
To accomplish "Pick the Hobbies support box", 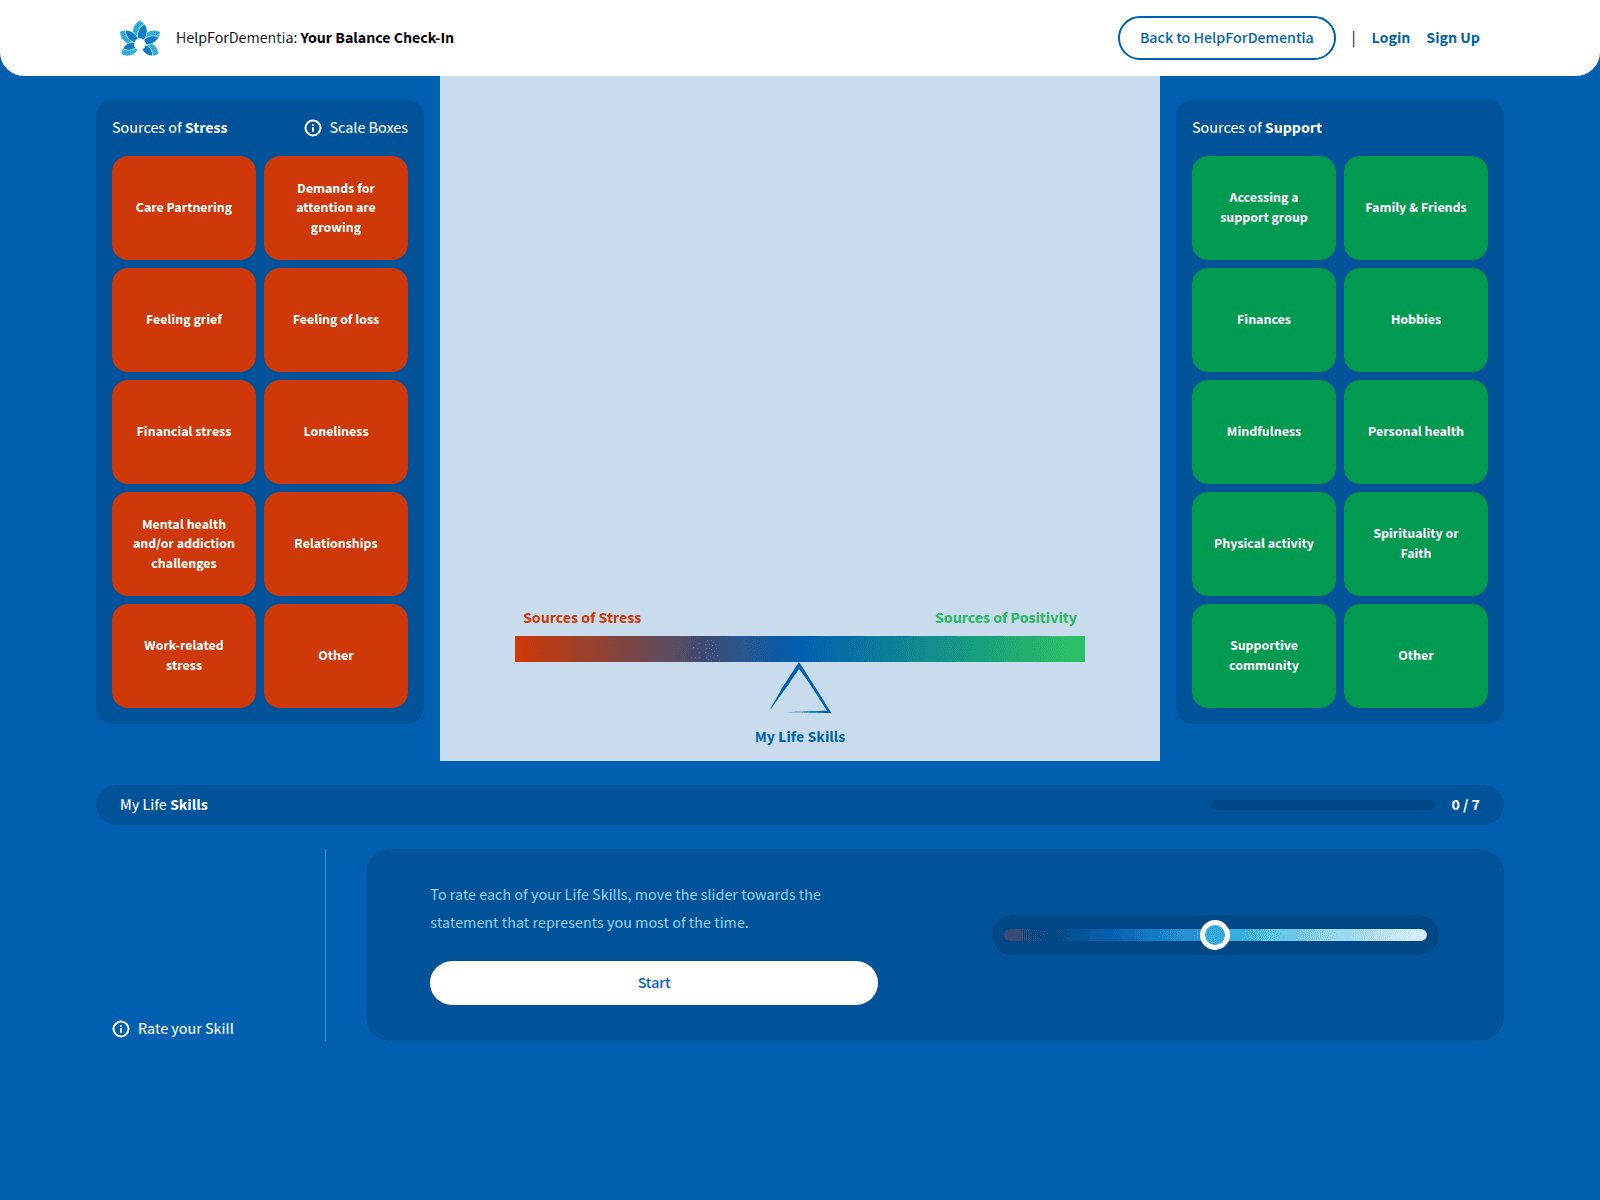I will pos(1416,320).
